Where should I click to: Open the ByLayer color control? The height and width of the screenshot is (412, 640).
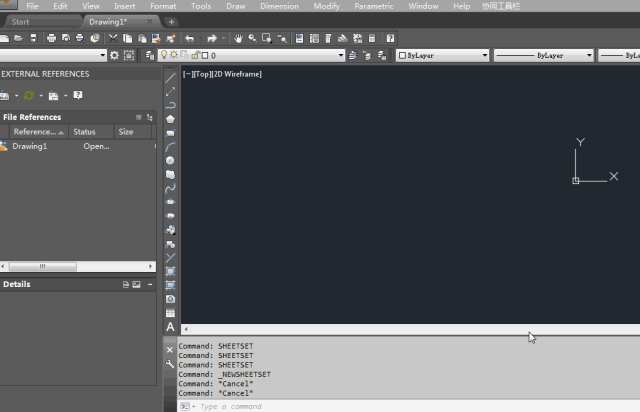(442, 56)
